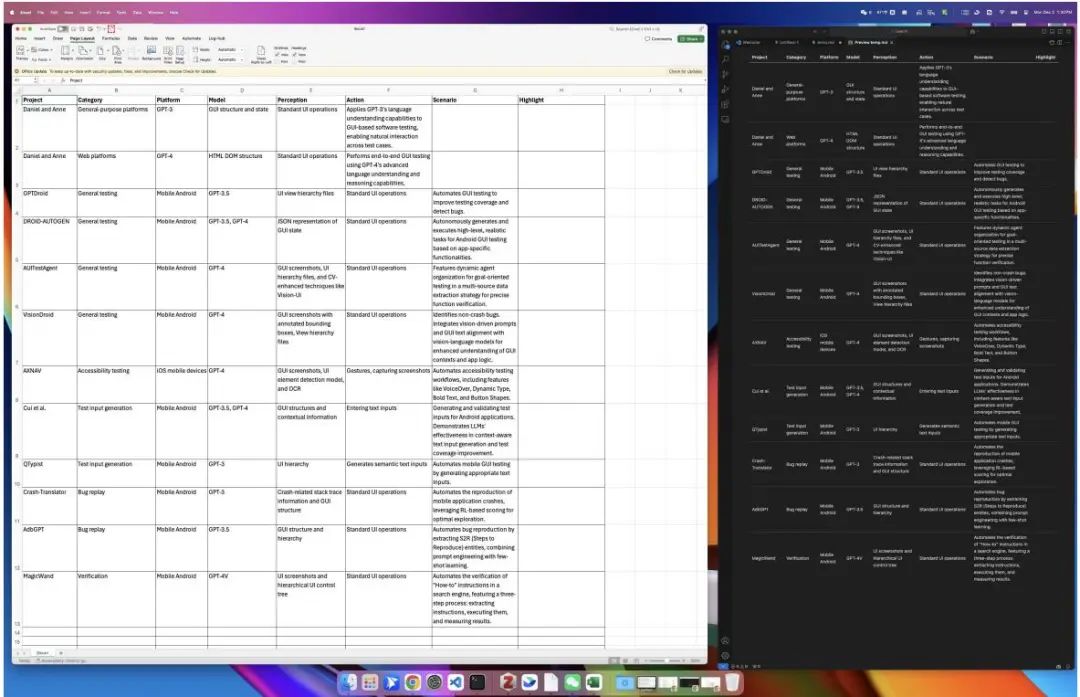Open the Width scale dropdown set to Automatic

(229, 50)
